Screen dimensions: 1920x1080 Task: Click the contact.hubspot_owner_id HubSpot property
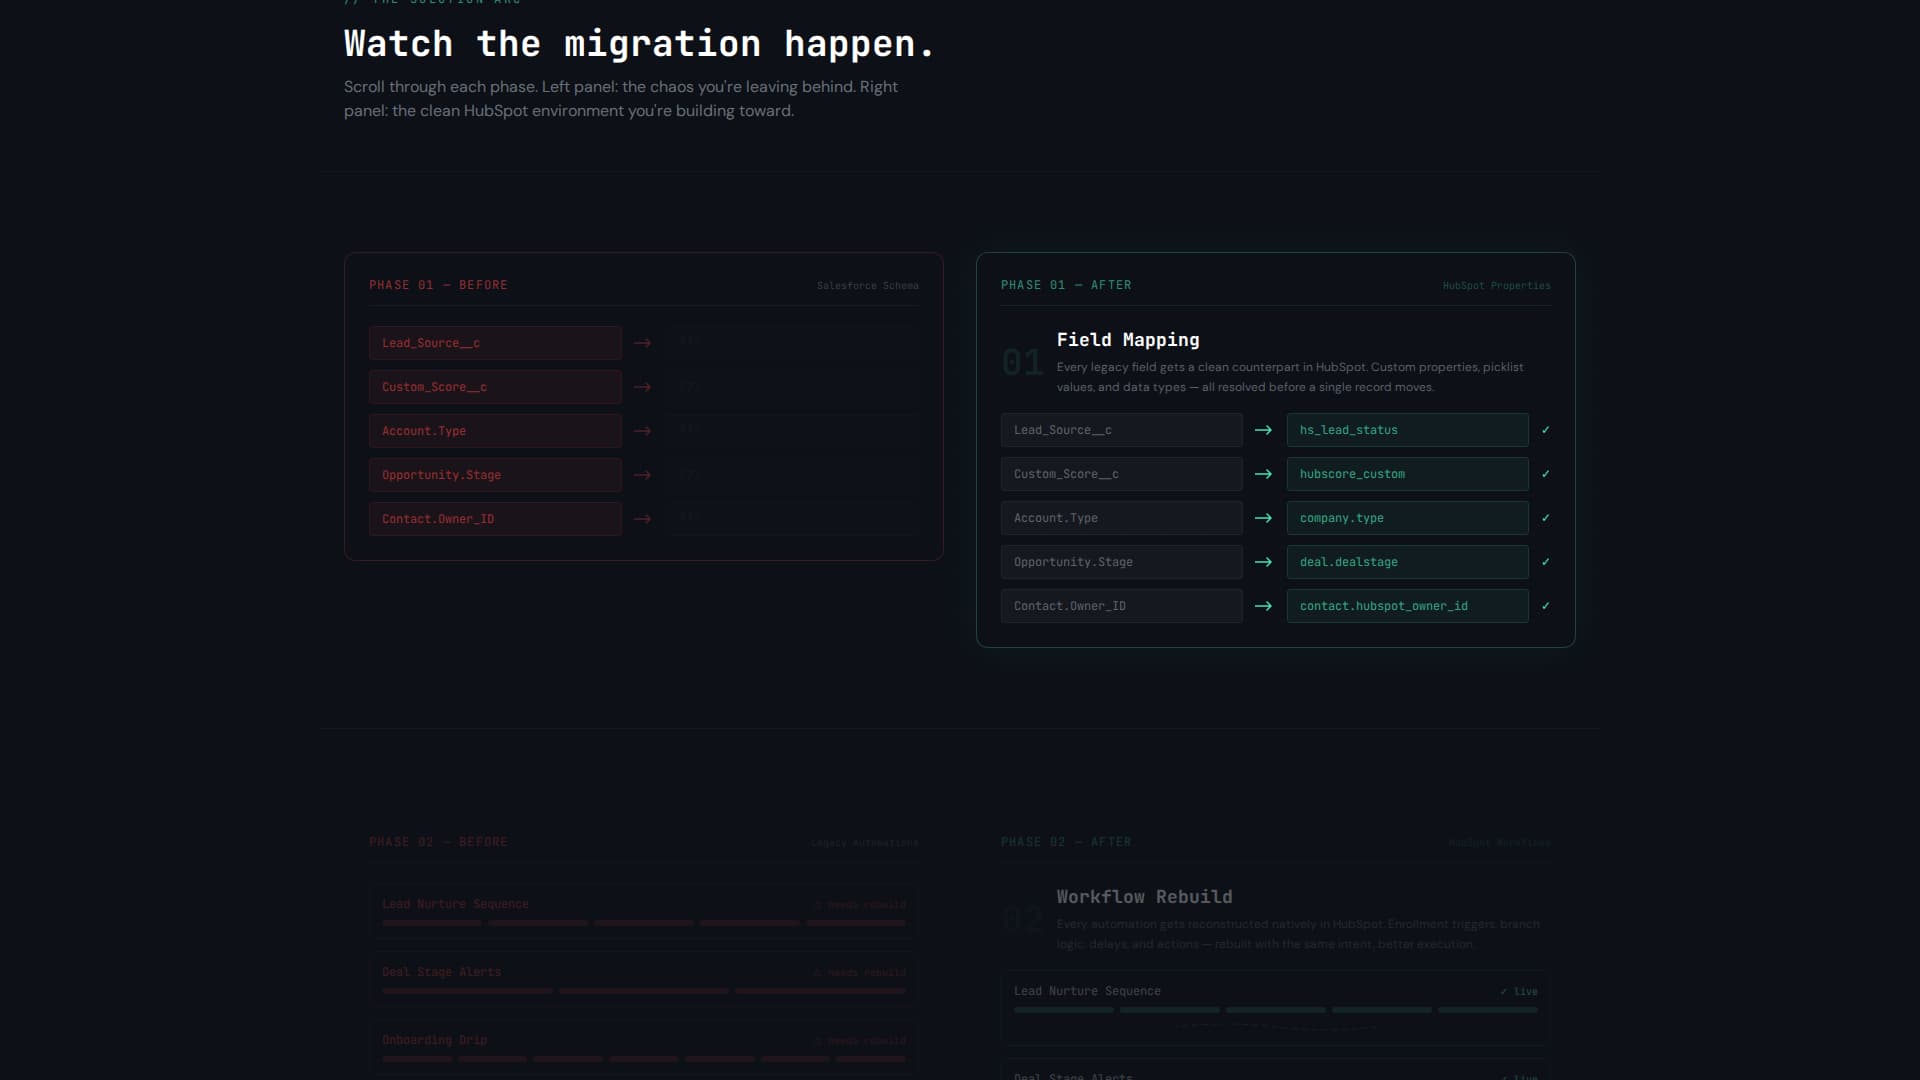(x=1408, y=606)
